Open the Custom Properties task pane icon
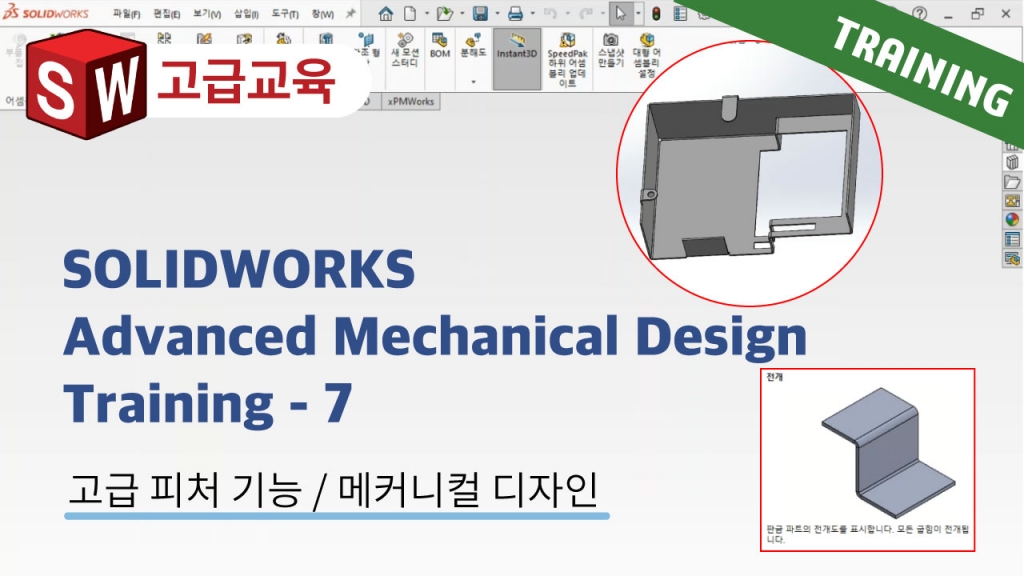Screen dimensions: 1024x576 [x=1012, y=240]
